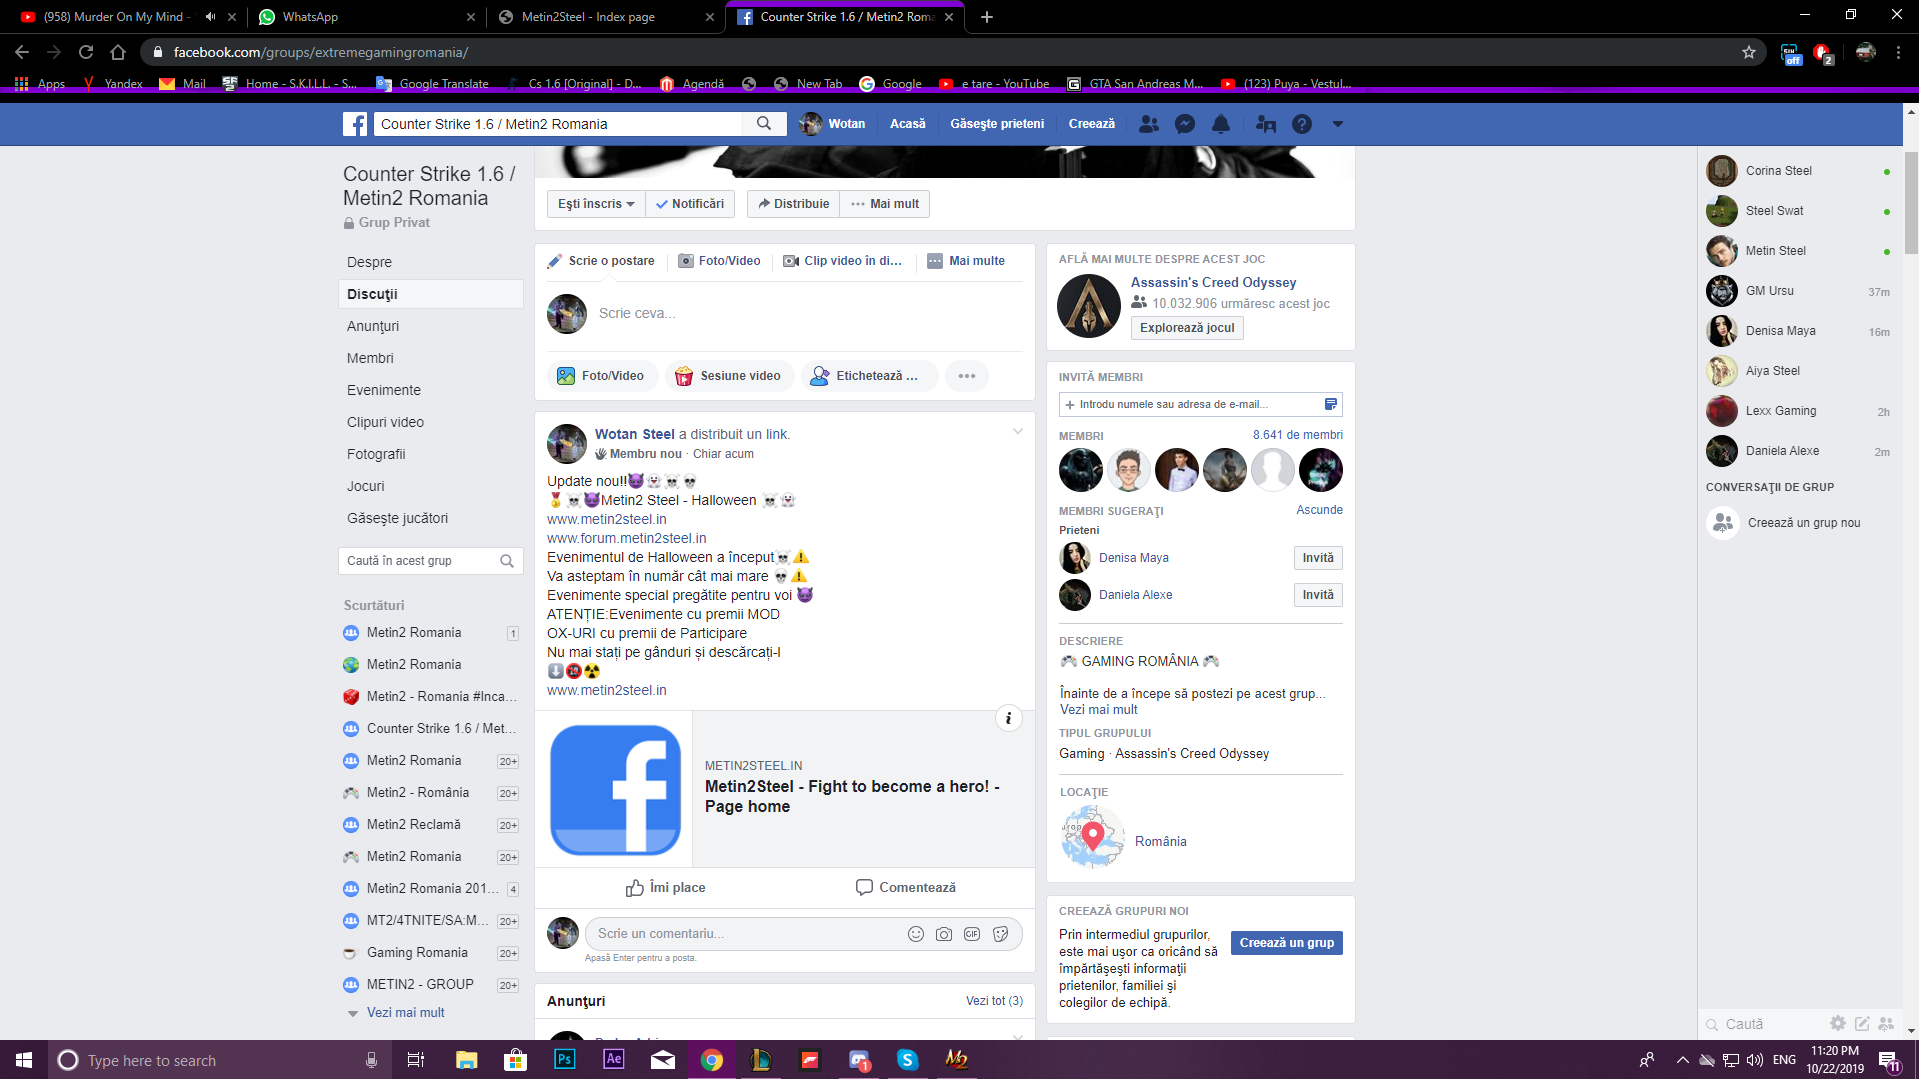Click the România location map thumbnail
Viewport: 1919px width, 1079px height.
1092,838
